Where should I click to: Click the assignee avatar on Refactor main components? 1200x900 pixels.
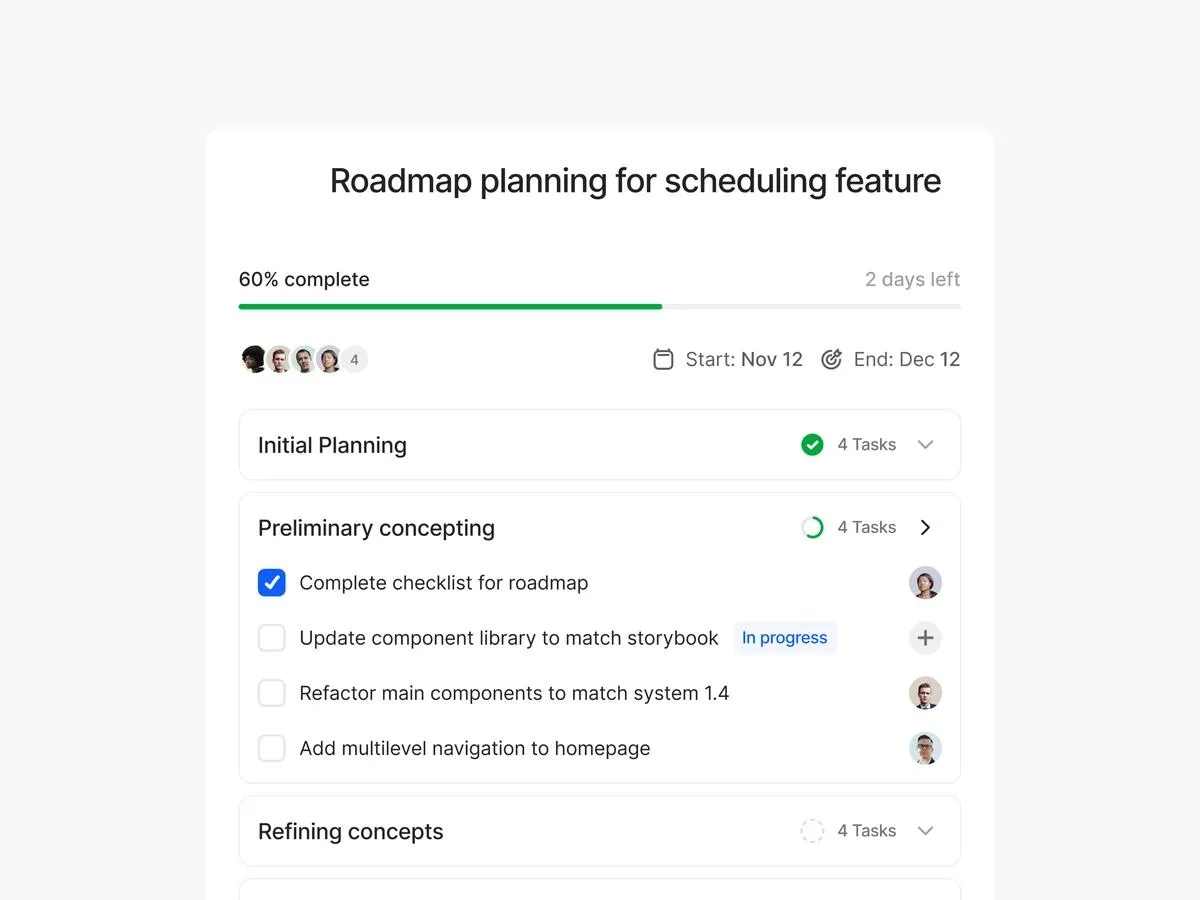tap(925, 693)
